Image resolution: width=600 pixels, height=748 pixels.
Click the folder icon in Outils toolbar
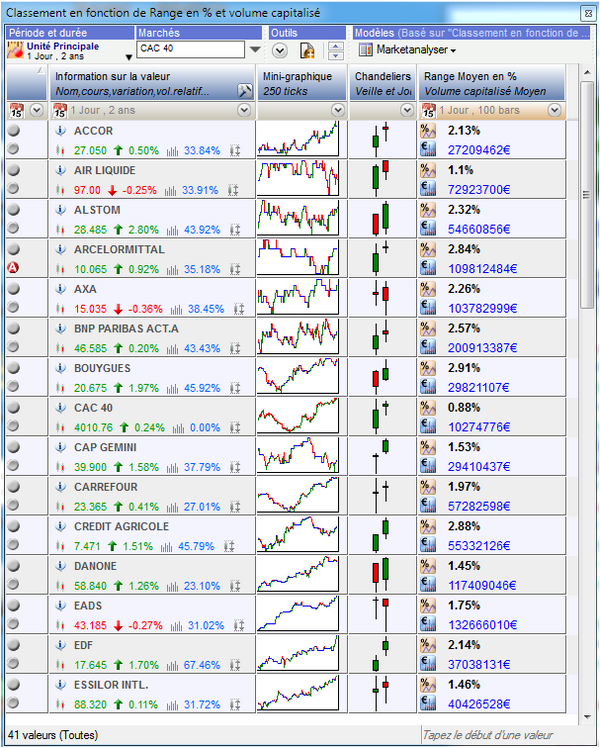pyautogui.click(x=307, y=50)
